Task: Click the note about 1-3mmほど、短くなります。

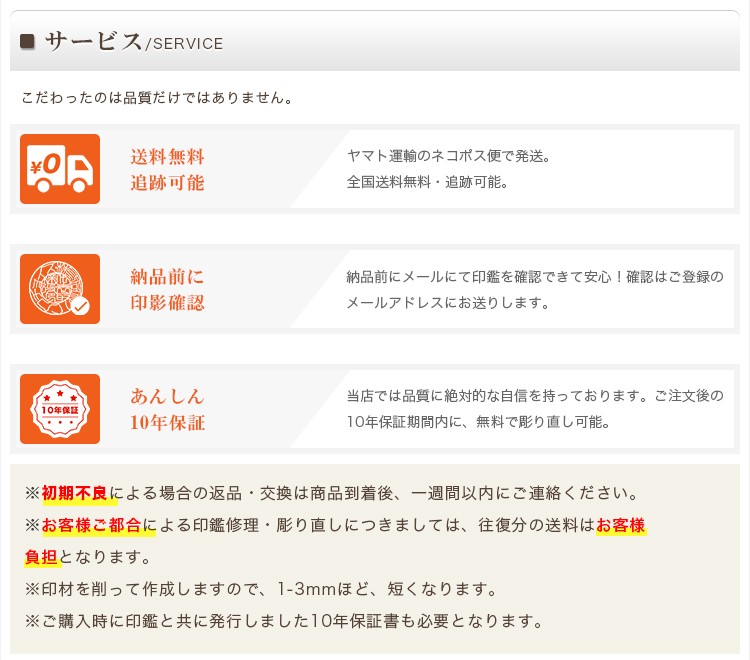Action: click(261, 589)
